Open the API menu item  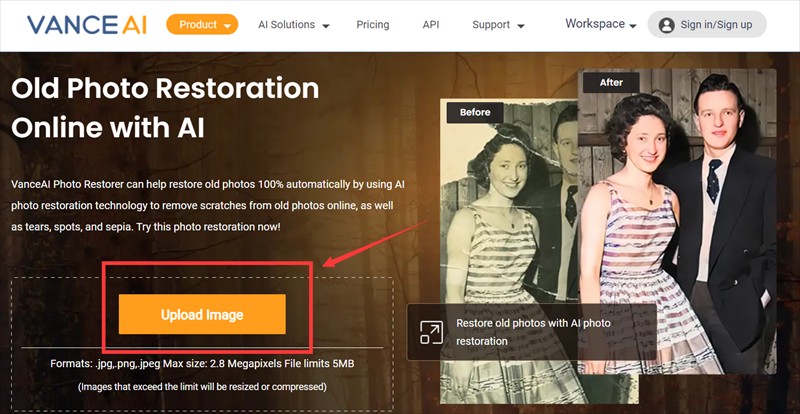click(431, 25)
